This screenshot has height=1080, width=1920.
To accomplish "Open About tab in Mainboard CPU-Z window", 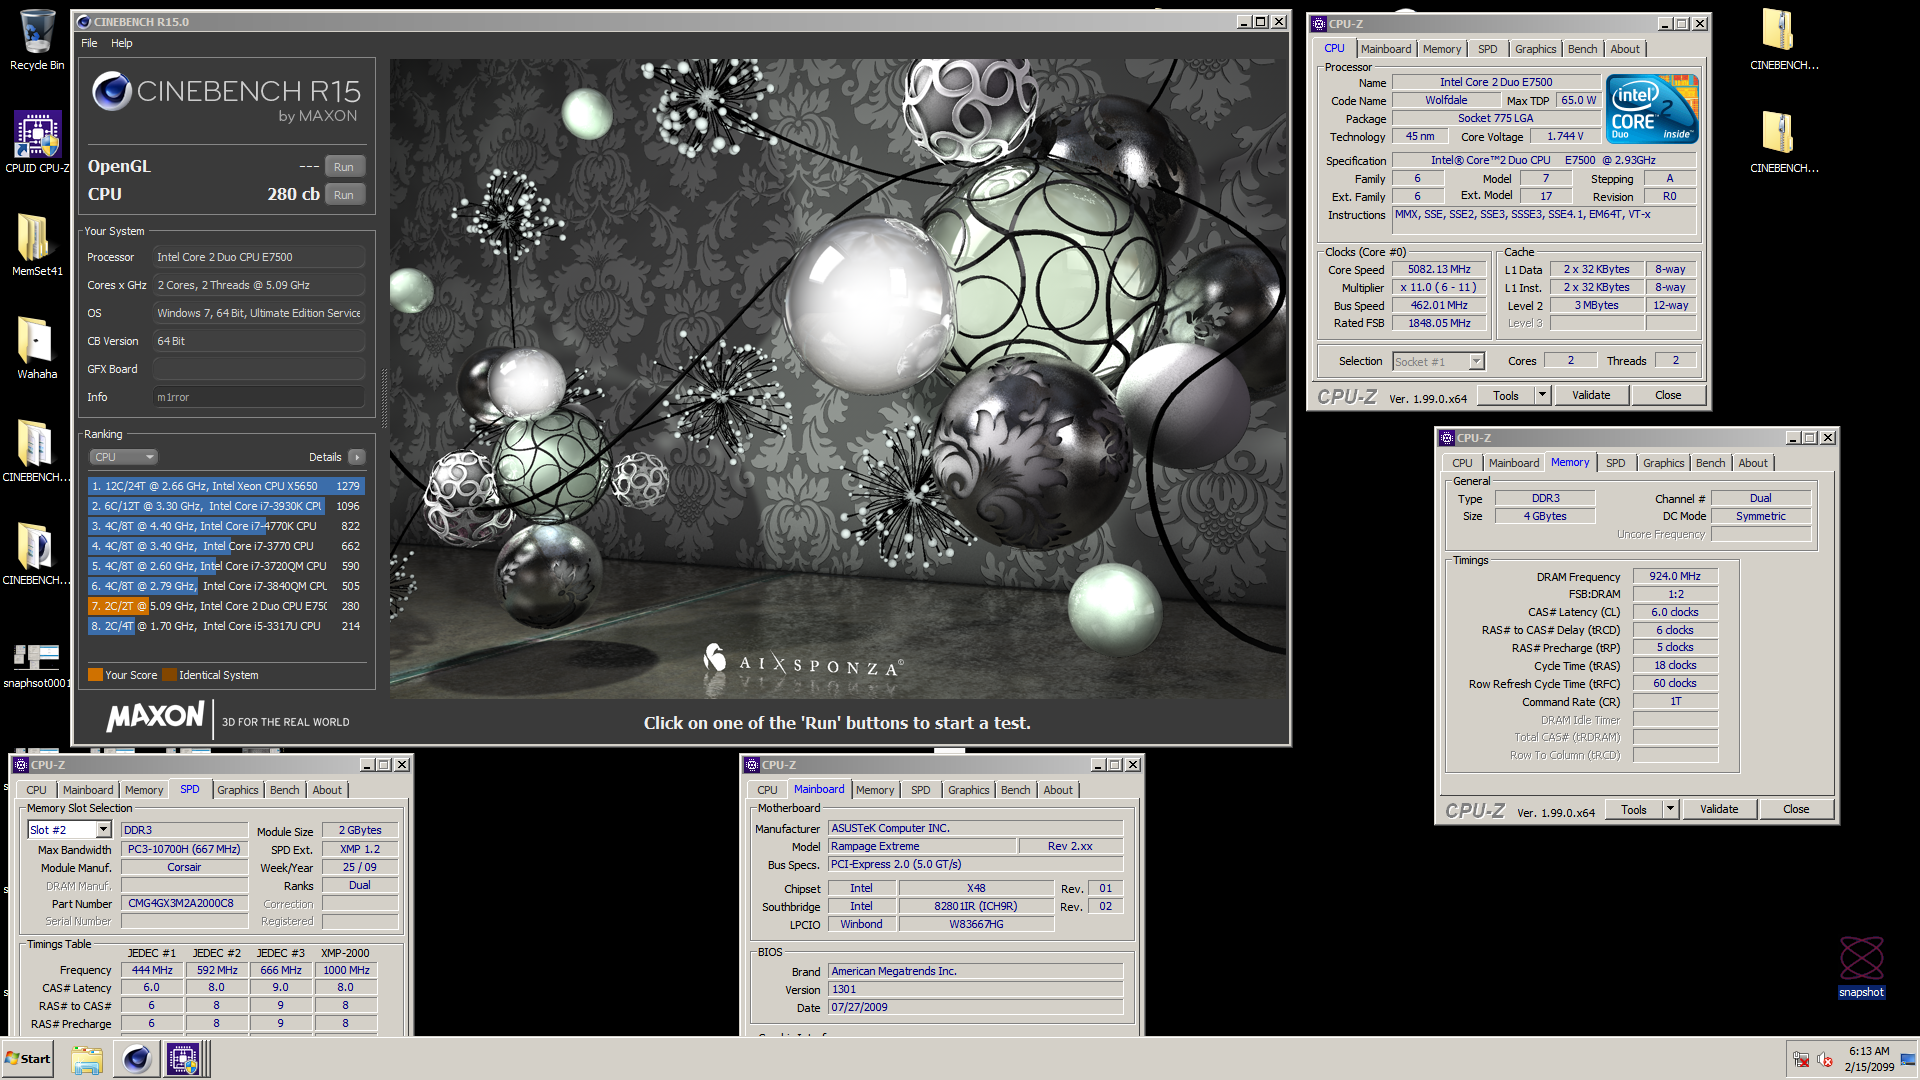I will point(1058,790).
